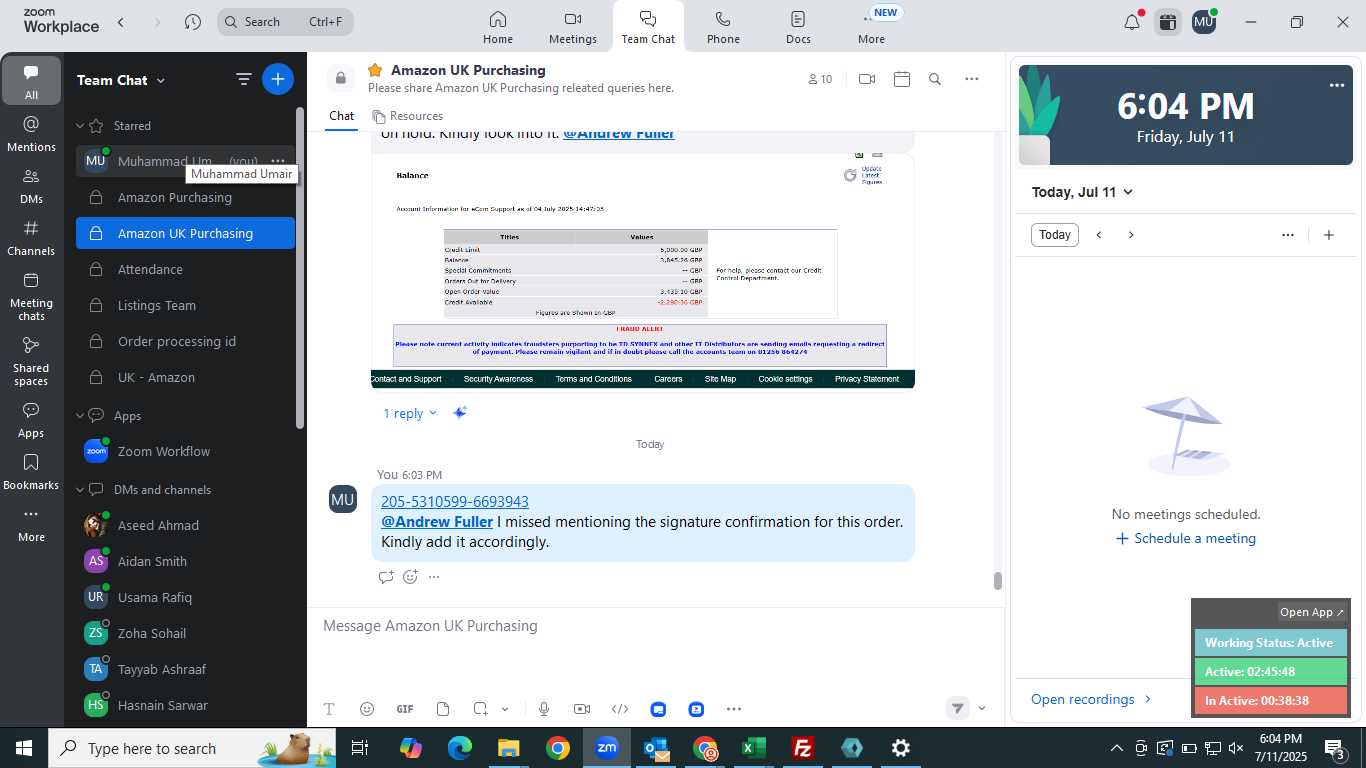
Task: Open Amazon Purchasing channel
Action: 185,197
